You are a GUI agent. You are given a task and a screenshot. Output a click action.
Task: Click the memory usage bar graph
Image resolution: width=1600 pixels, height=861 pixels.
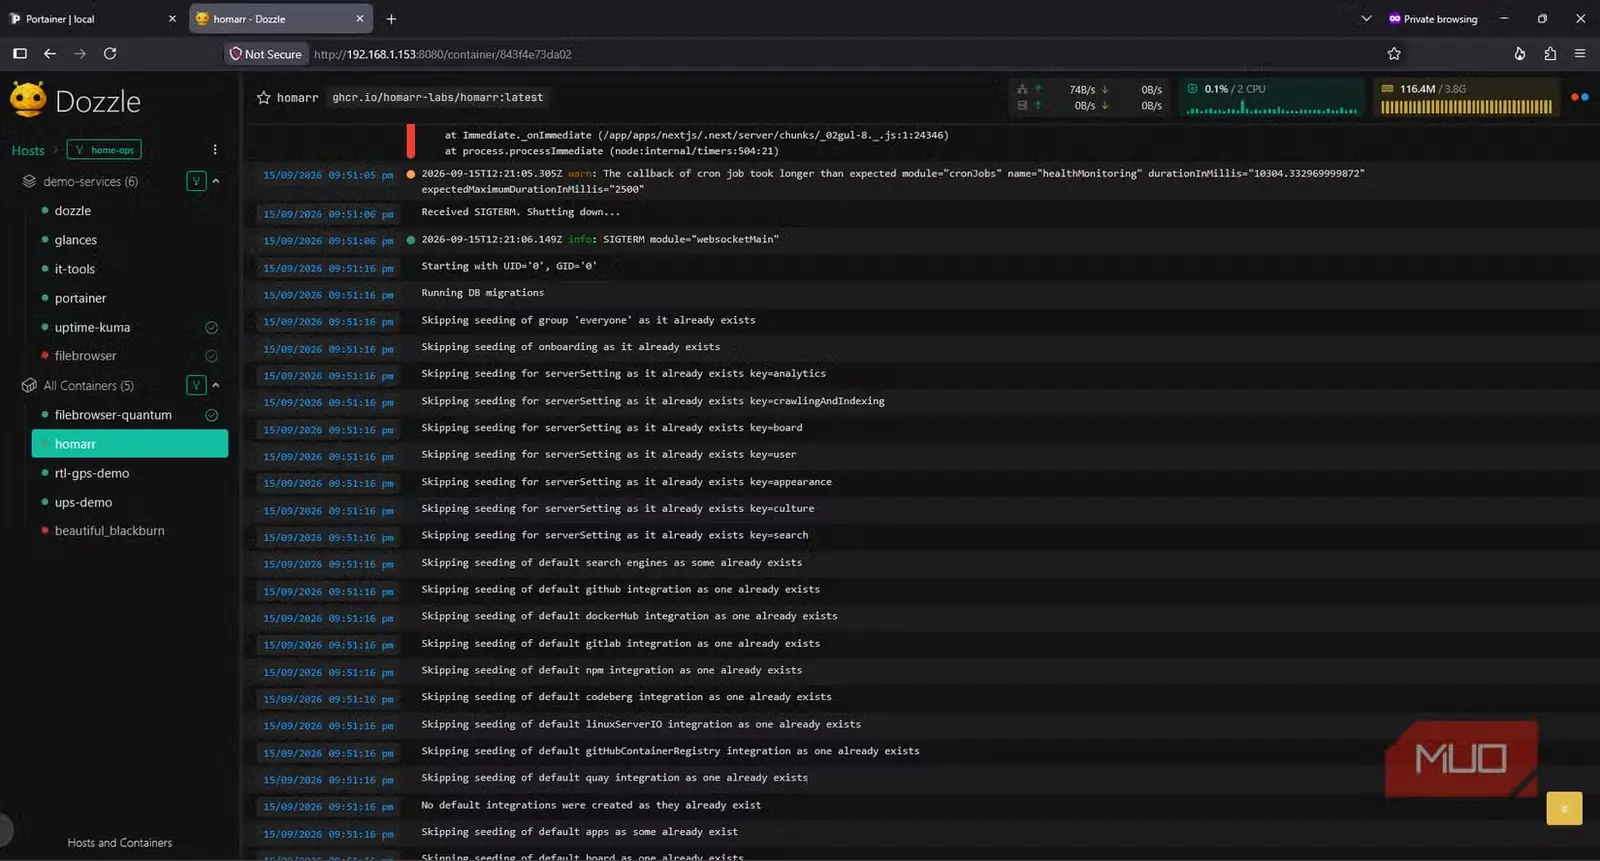coord(1466,107)
